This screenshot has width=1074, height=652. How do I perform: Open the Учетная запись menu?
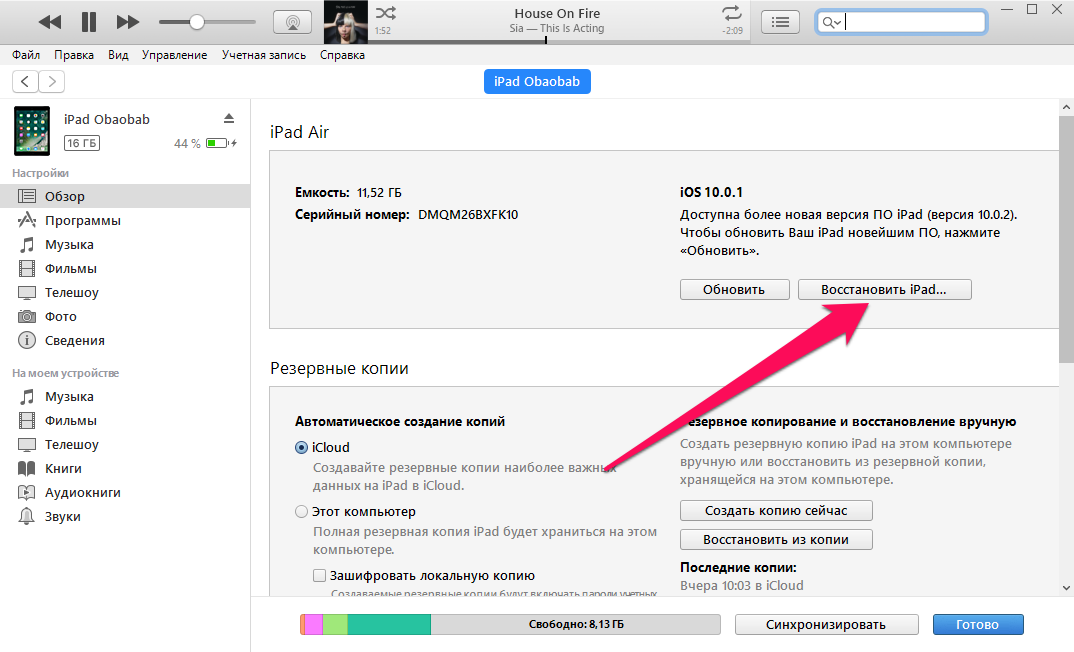265,55
